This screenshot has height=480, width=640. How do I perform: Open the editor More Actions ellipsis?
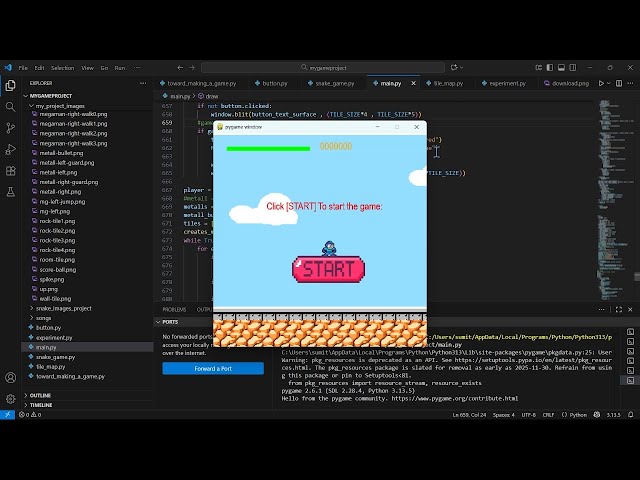[630, 83]
